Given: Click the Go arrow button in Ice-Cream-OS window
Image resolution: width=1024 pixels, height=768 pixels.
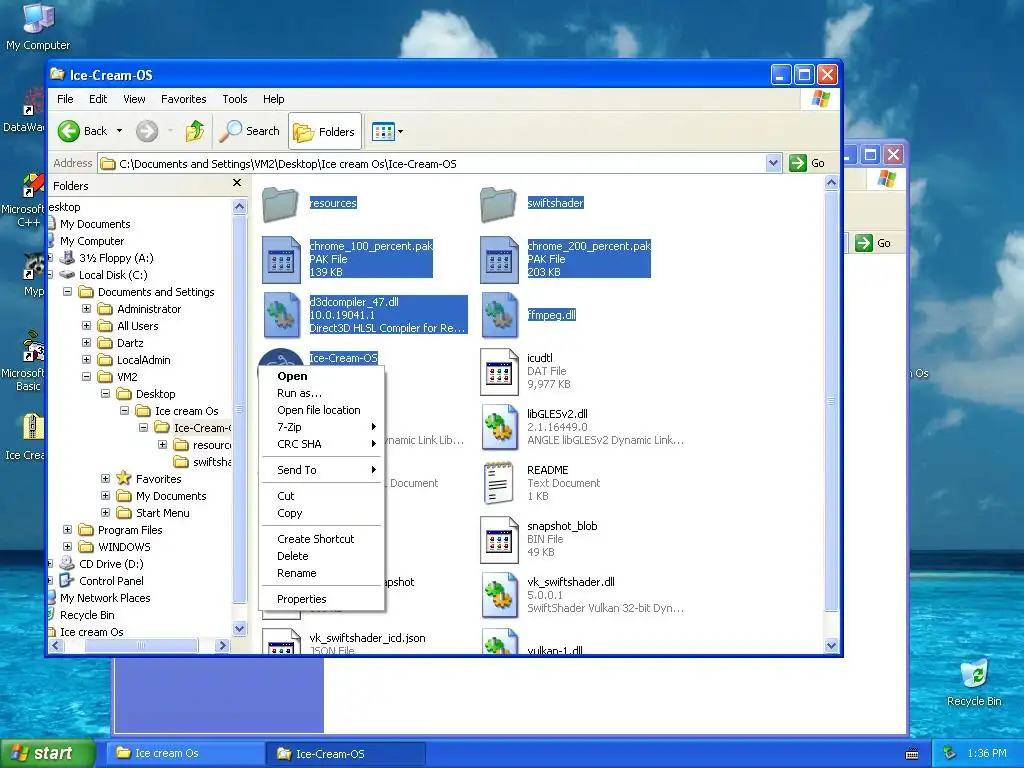Looking at the screenshot, I should coord(797,163).
